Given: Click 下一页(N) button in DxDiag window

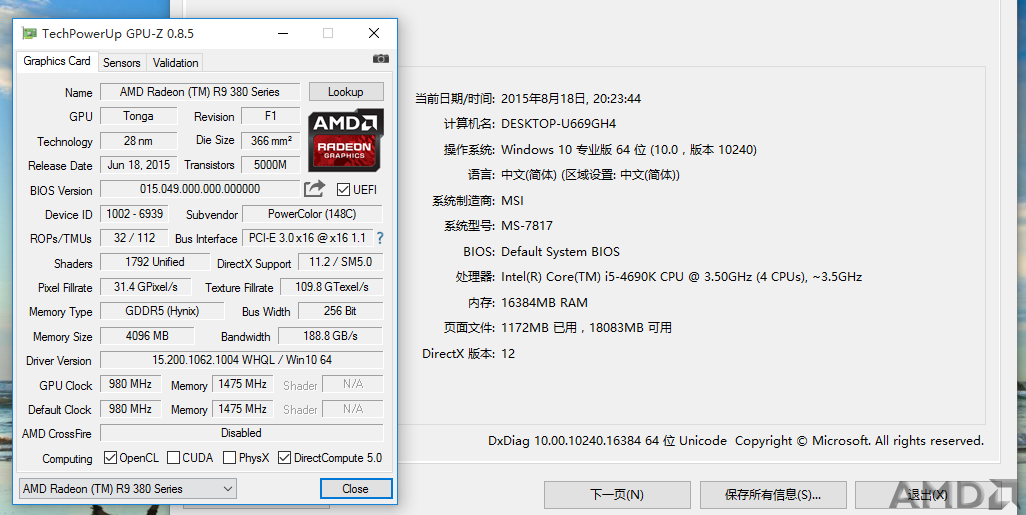Looking at the screenshot, I should (x=617, y=495).
